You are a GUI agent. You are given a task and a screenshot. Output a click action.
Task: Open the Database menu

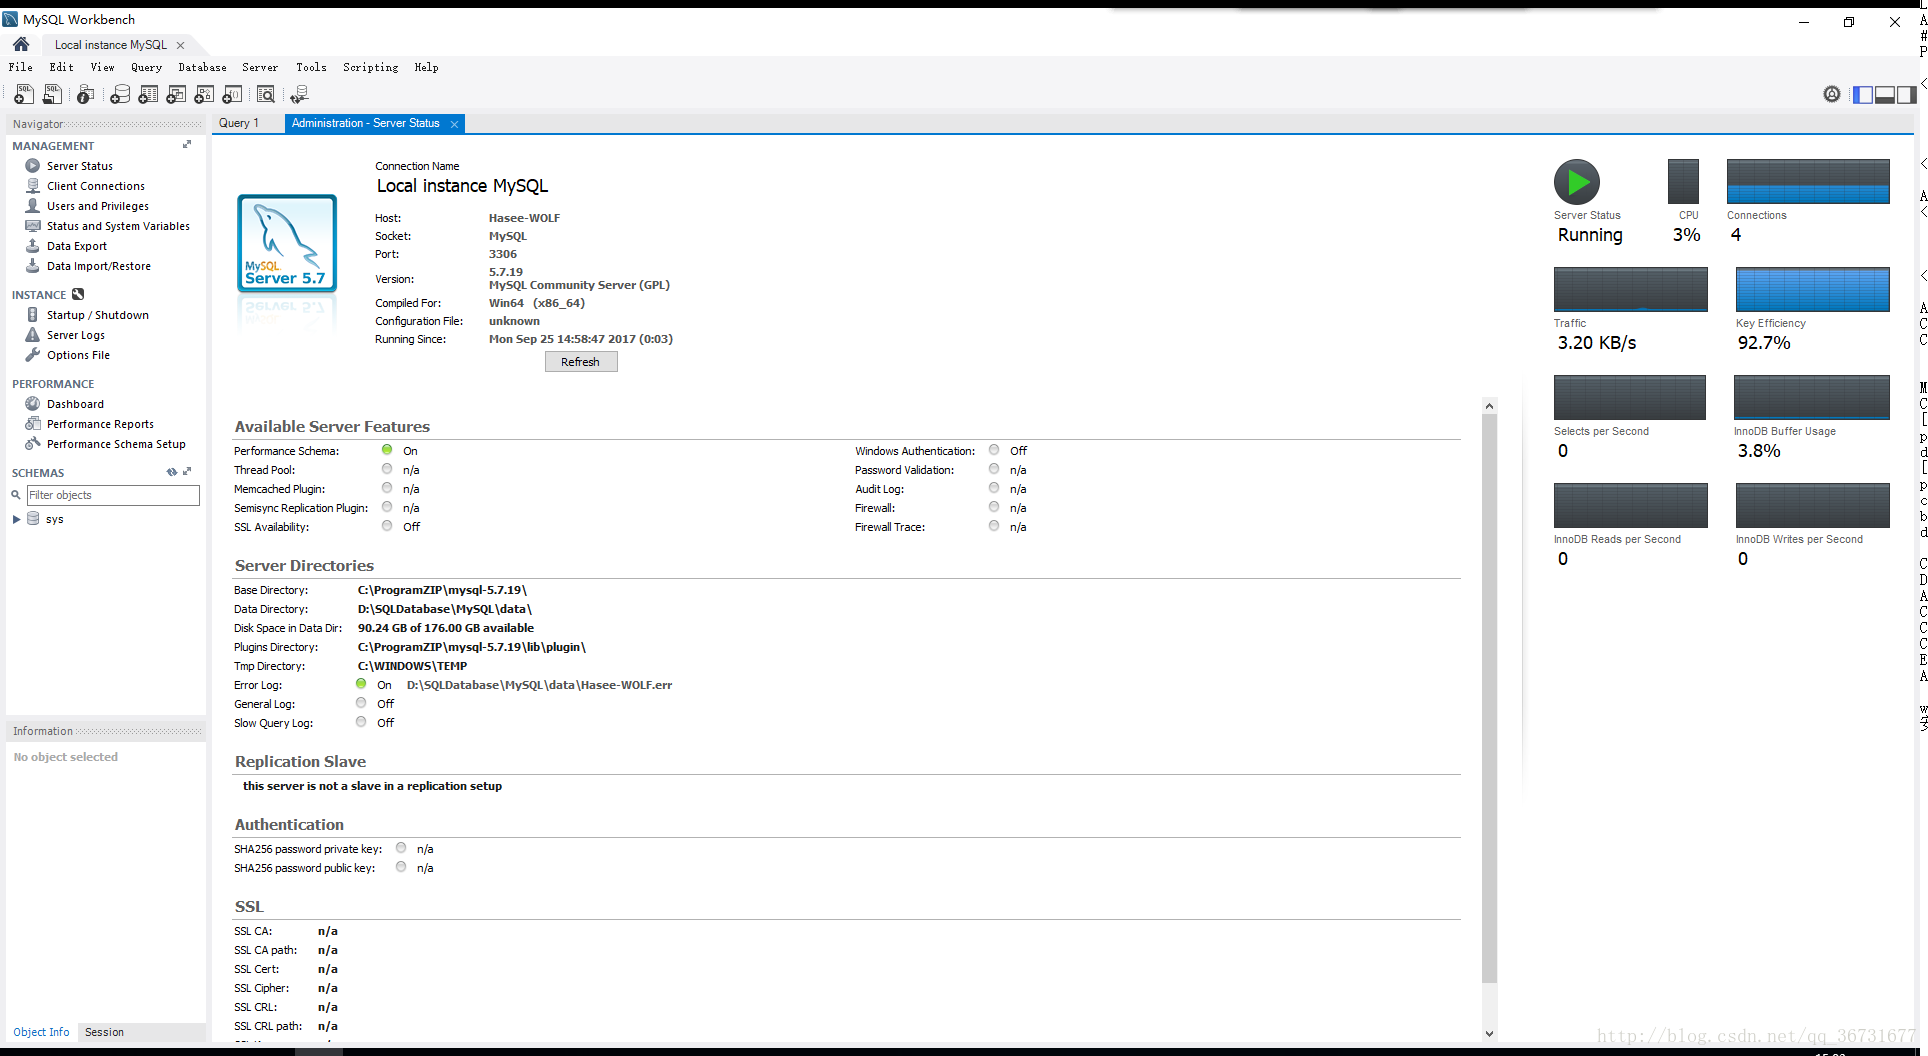click(202, 67)
